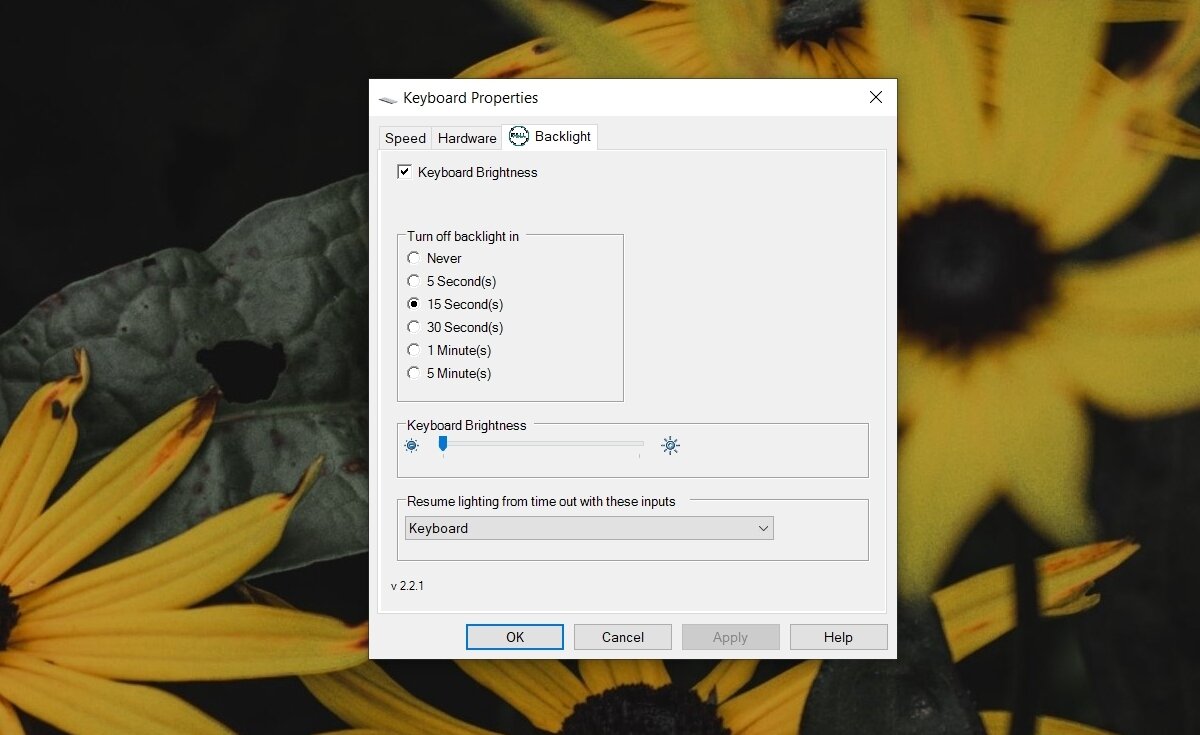The width and height of the screenshot is (1200, 735).
Task: Select the 30 Second(s) option
Action: click(414, 327)
